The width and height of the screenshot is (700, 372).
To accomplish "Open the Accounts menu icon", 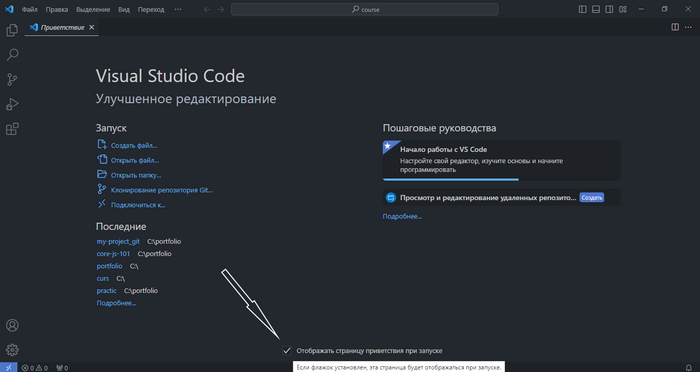I will [x=12, y=325].
